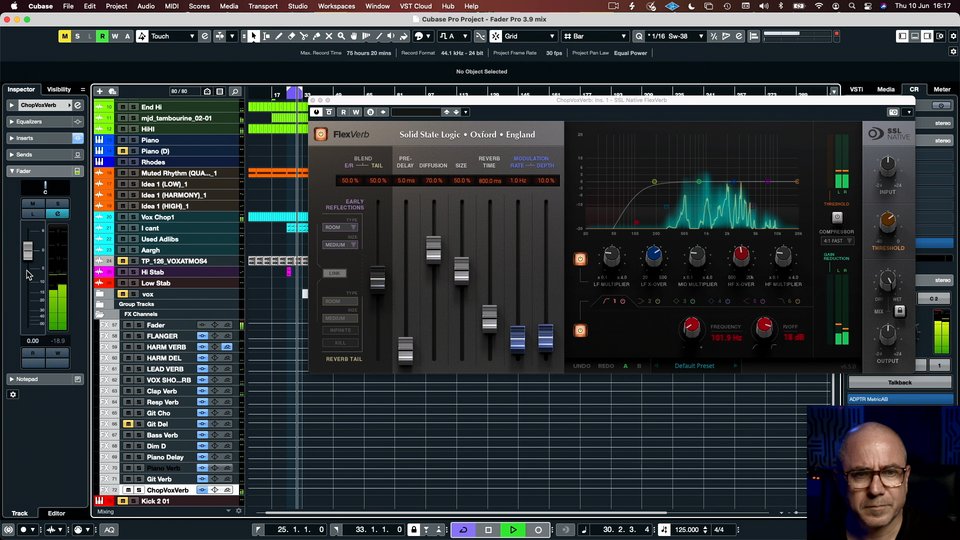Open macOS Control Center icon

(x=868, y=6)
